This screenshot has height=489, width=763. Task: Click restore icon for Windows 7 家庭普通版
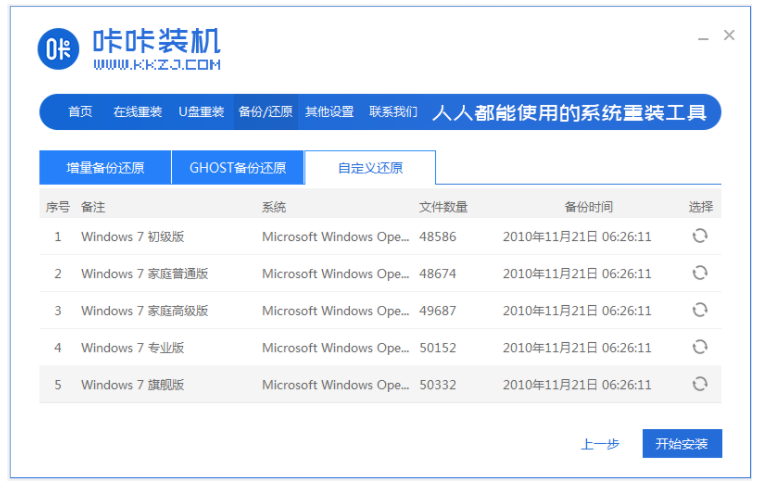click(700, 273)
